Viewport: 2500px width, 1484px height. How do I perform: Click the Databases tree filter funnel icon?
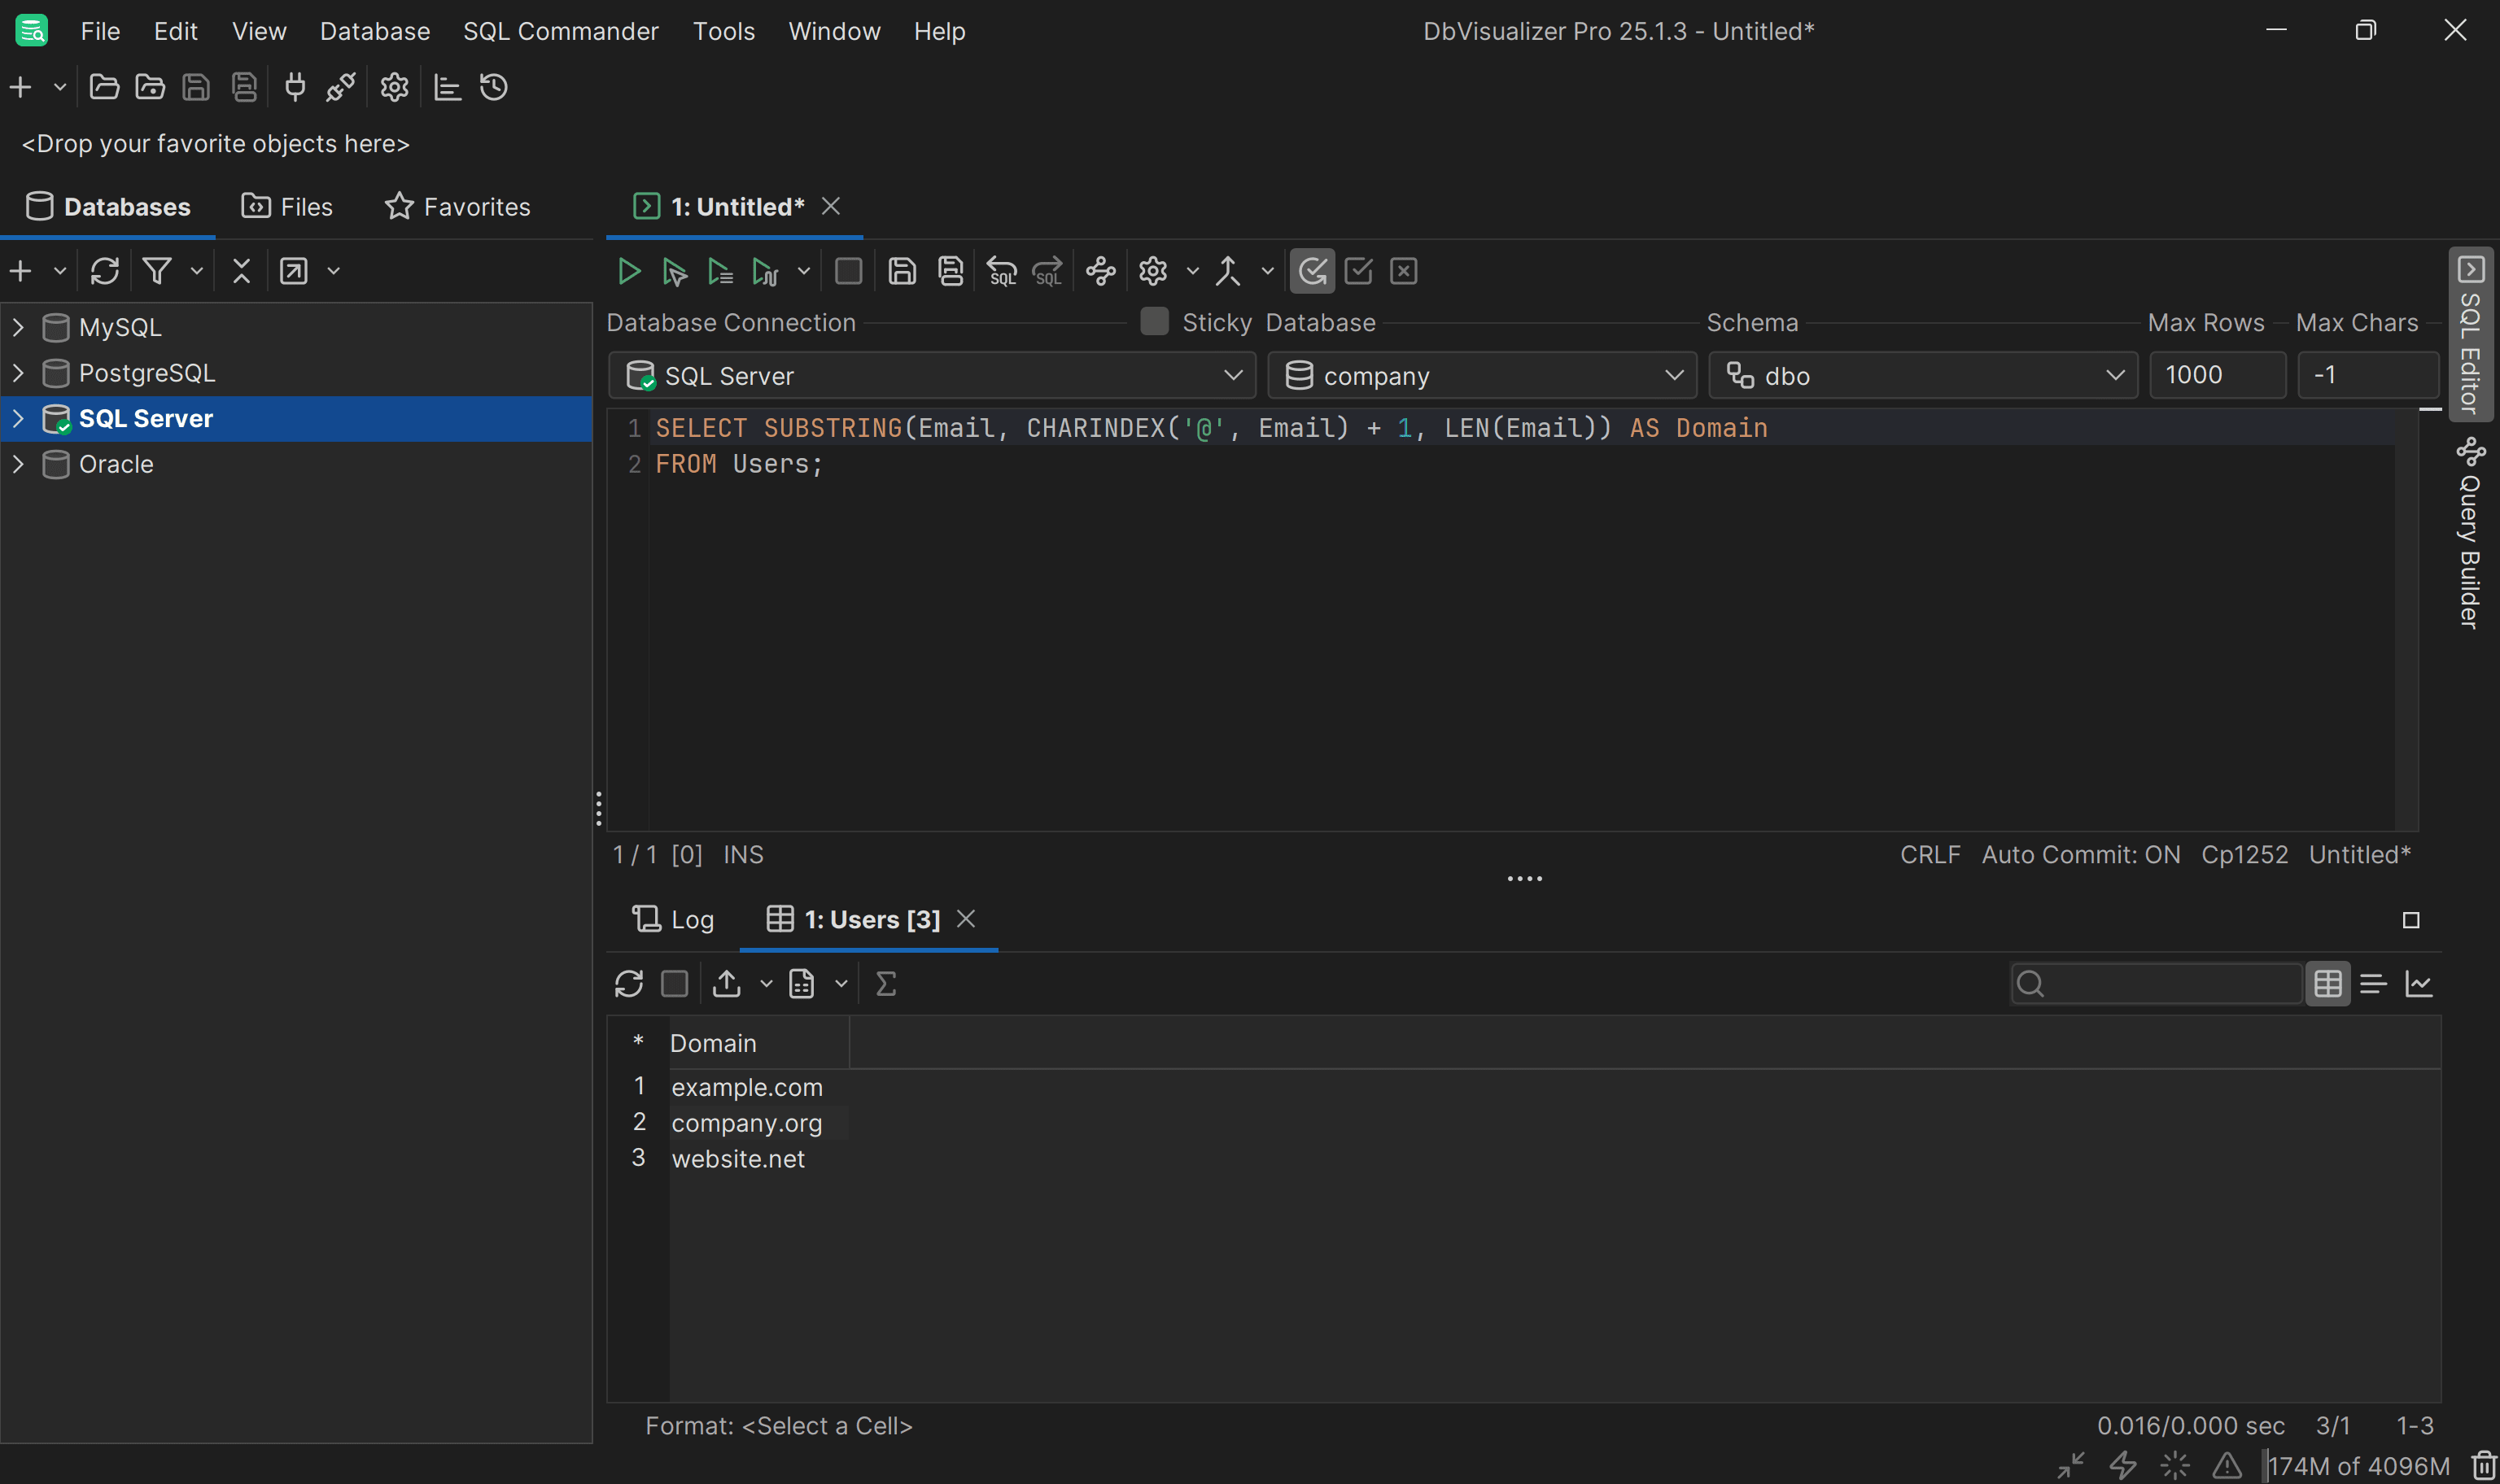[x=157, y=271]
